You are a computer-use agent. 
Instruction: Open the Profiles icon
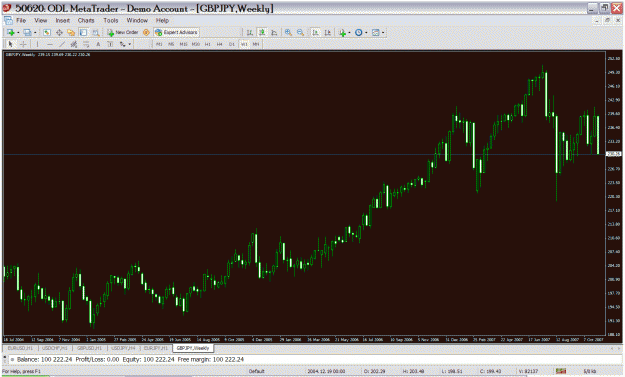click(x=27, y=32)
